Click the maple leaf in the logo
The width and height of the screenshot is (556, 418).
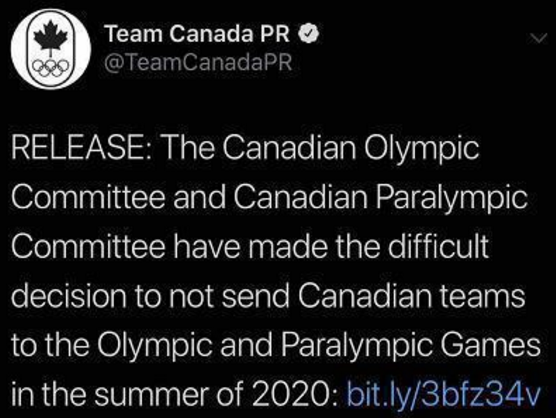[x=51, y=35]
